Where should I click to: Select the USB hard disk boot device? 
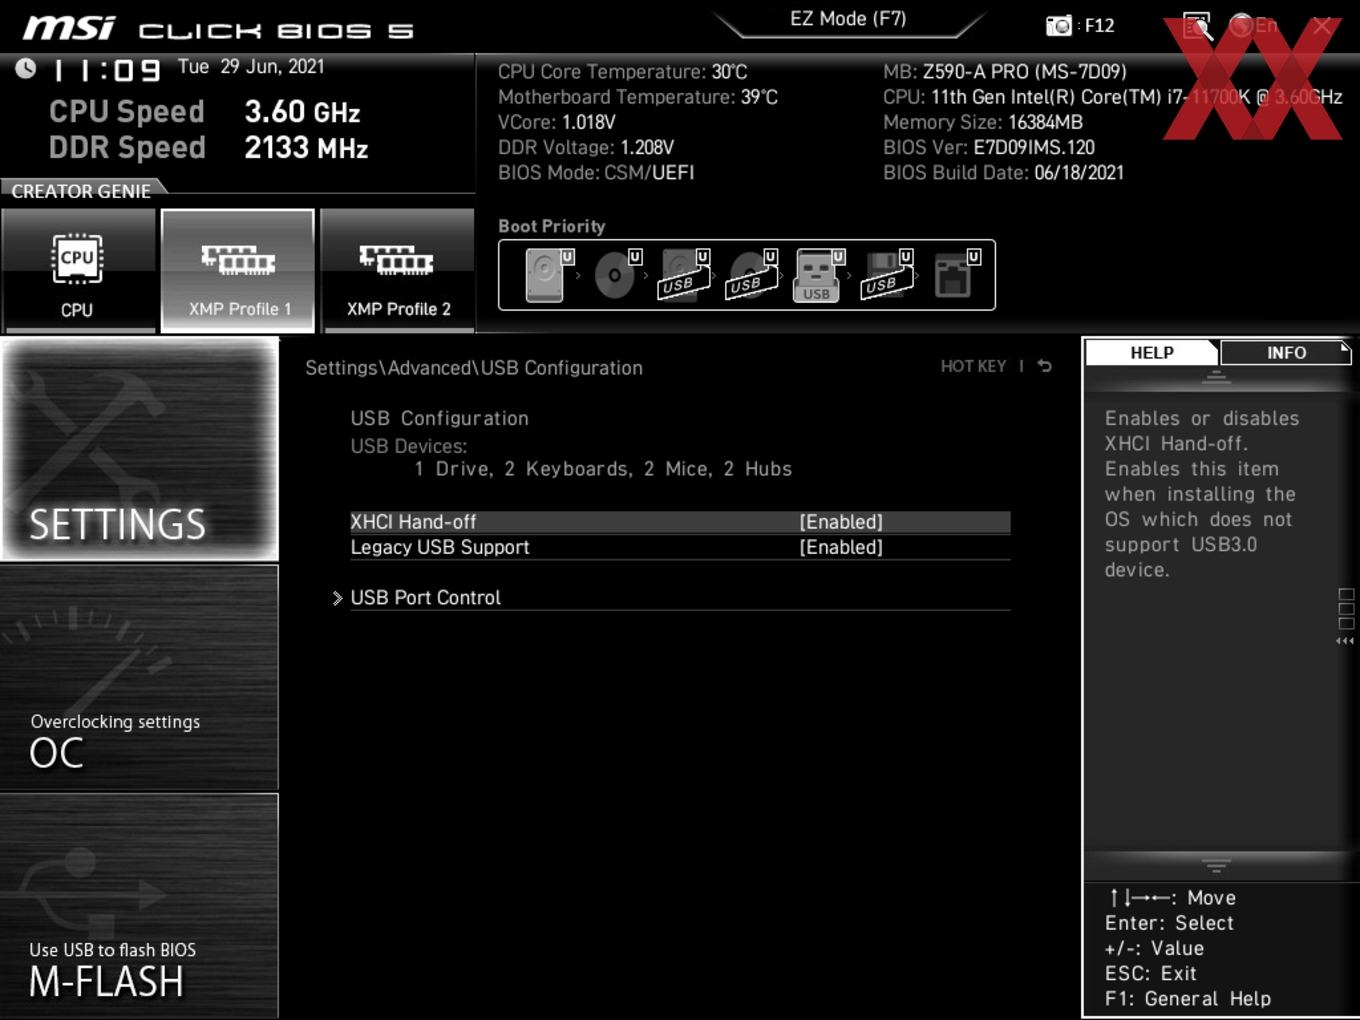click(684, 275)
